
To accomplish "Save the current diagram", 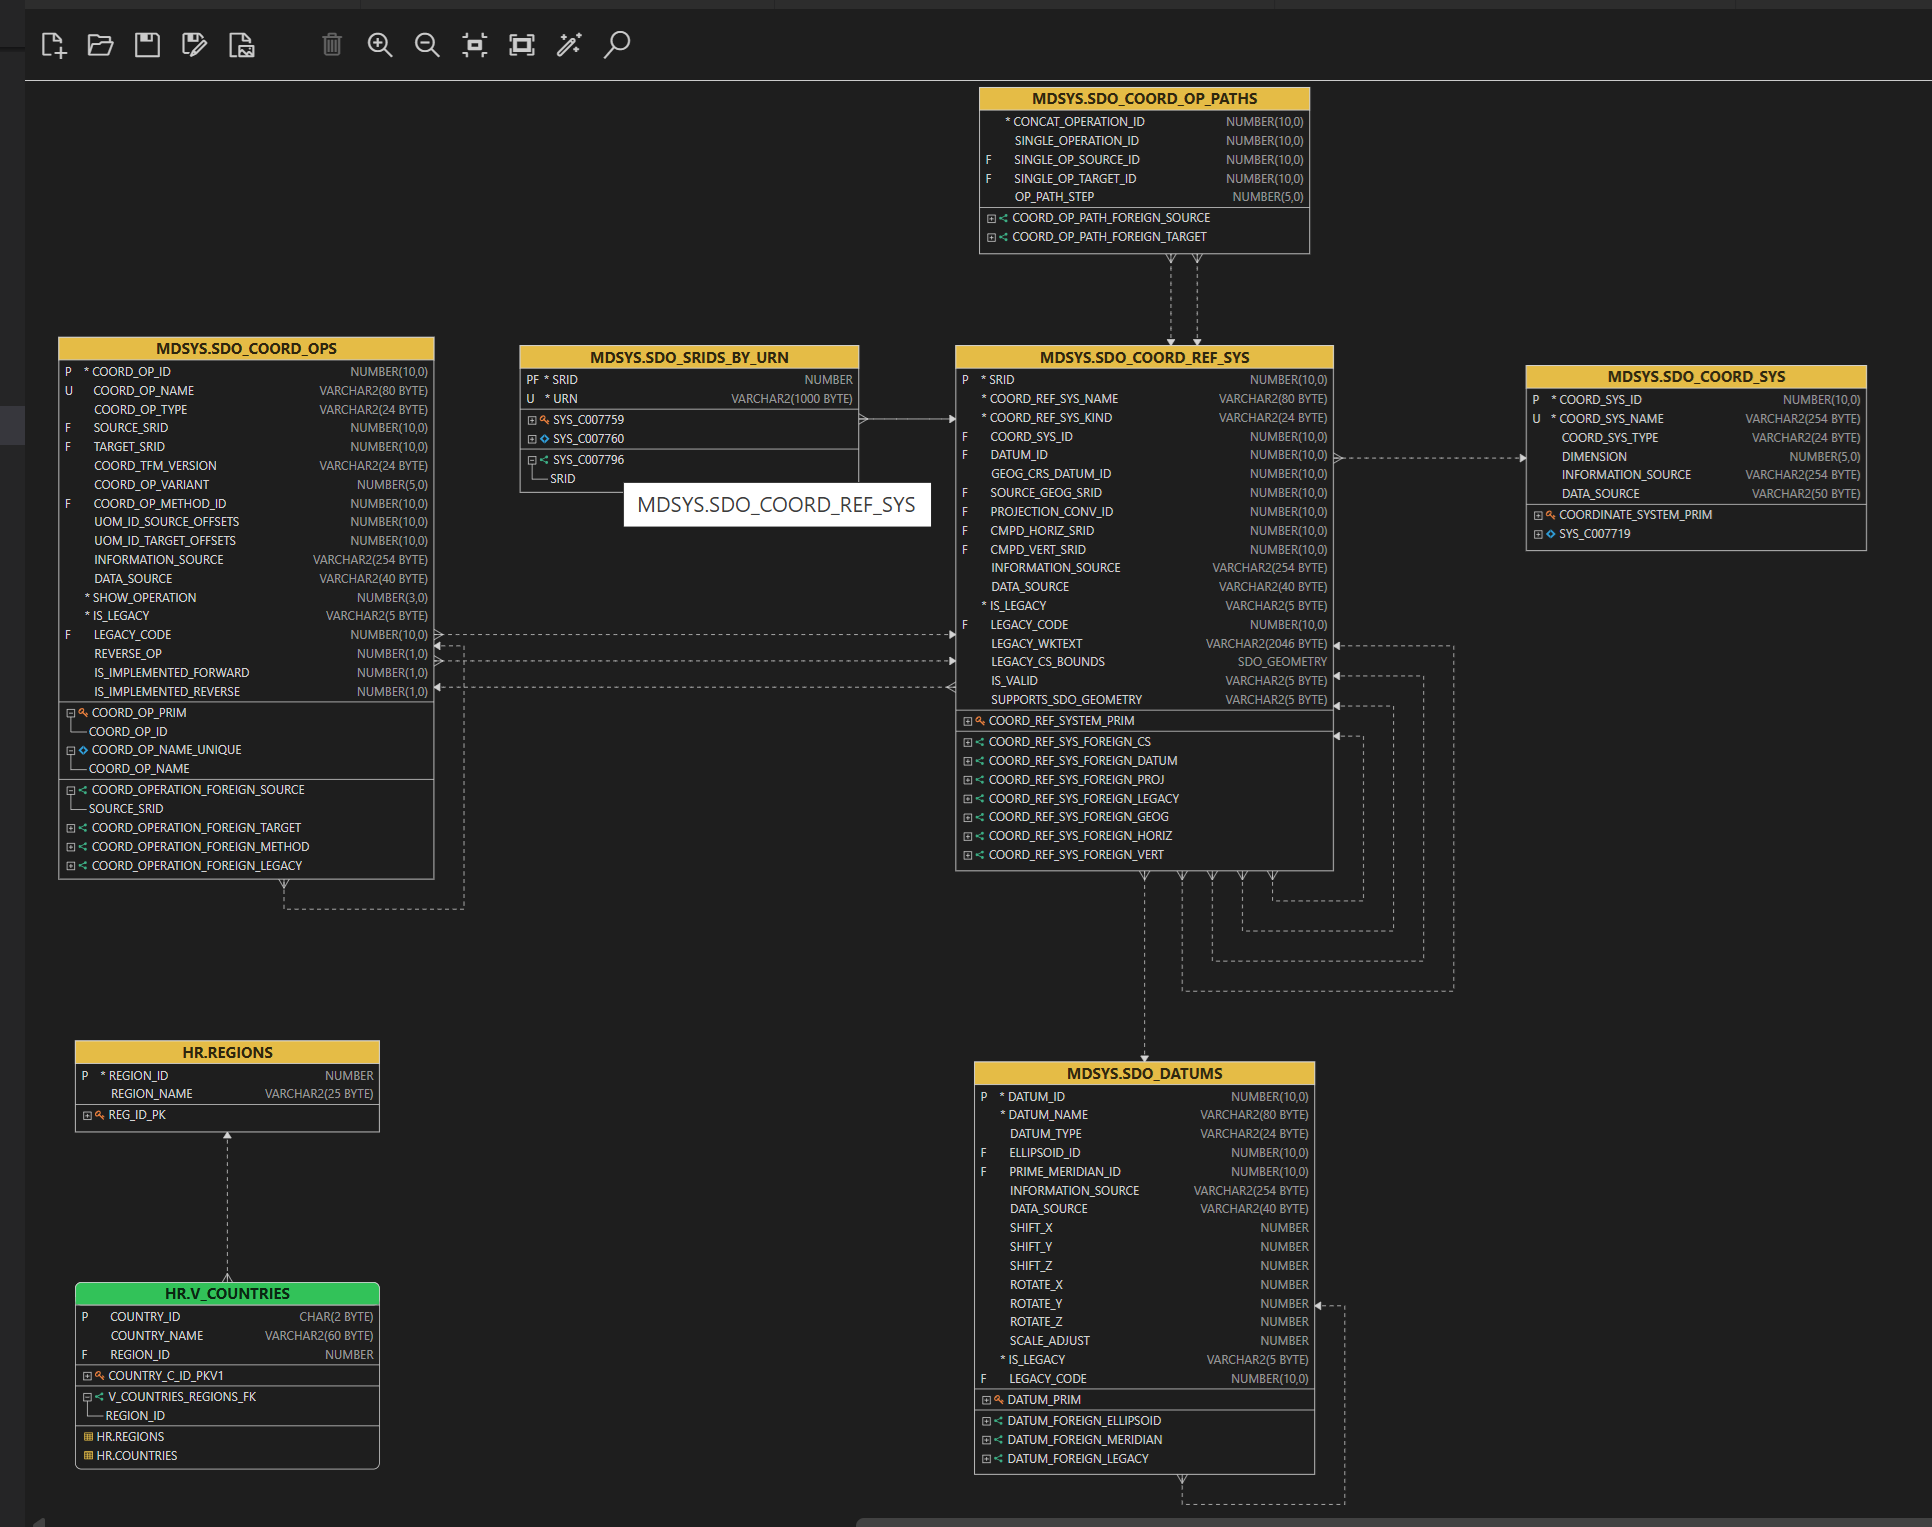I will [x=147, y=45].
